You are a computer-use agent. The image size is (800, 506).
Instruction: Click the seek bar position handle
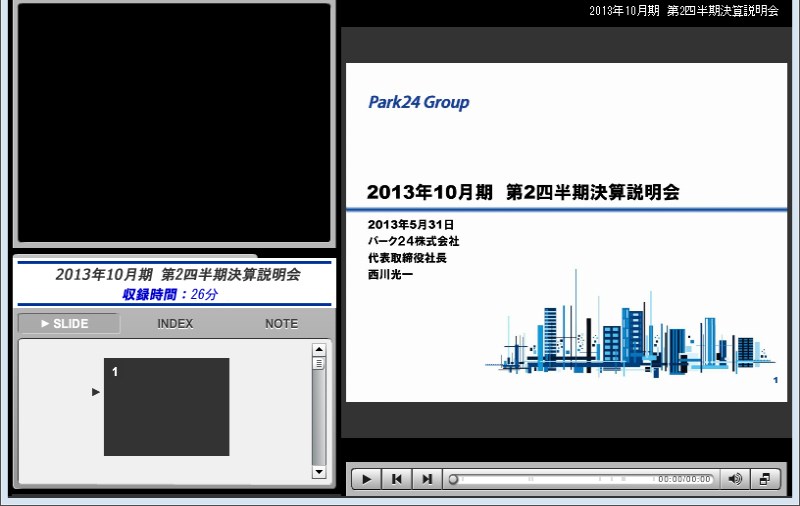coord(453,479)
